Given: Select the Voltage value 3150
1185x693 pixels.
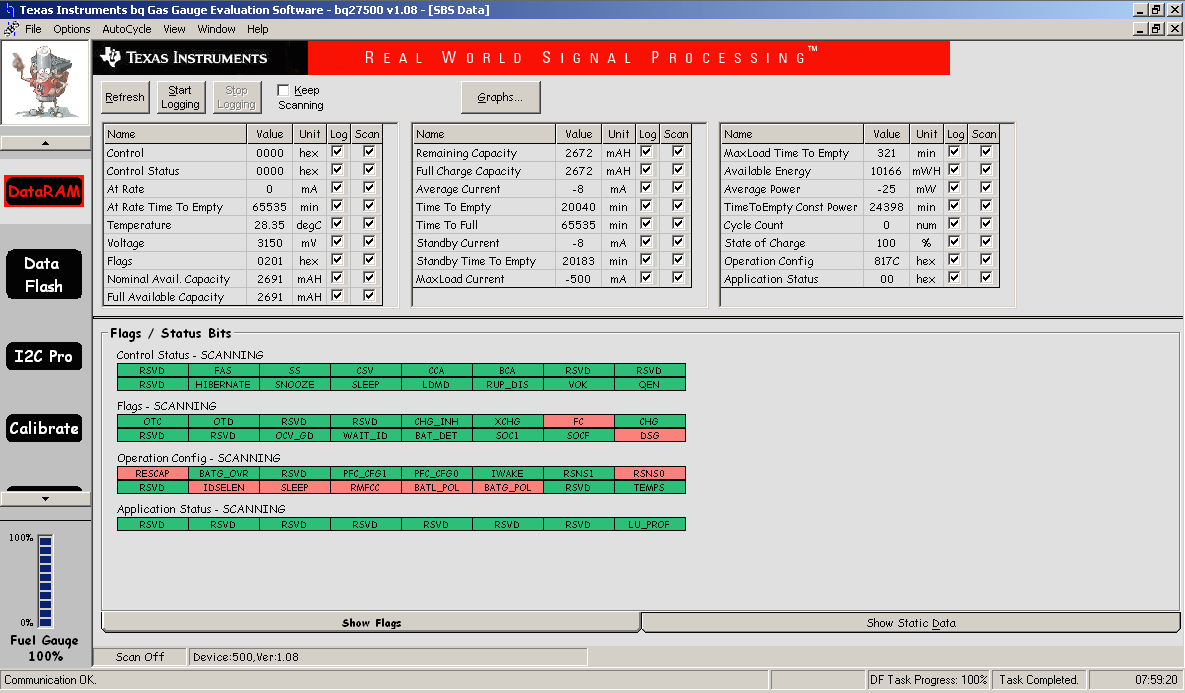Looking at the screenshot, I should point(270,243).
